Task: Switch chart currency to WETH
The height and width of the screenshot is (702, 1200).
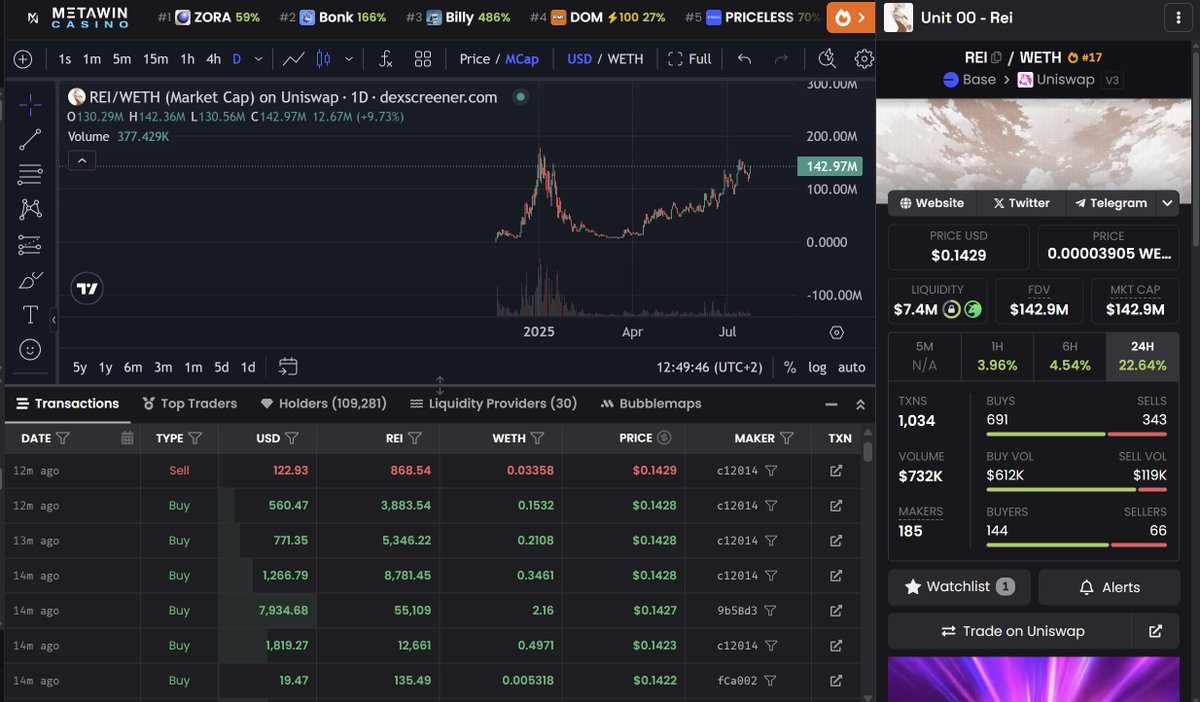Action: [x=626, y=59]
